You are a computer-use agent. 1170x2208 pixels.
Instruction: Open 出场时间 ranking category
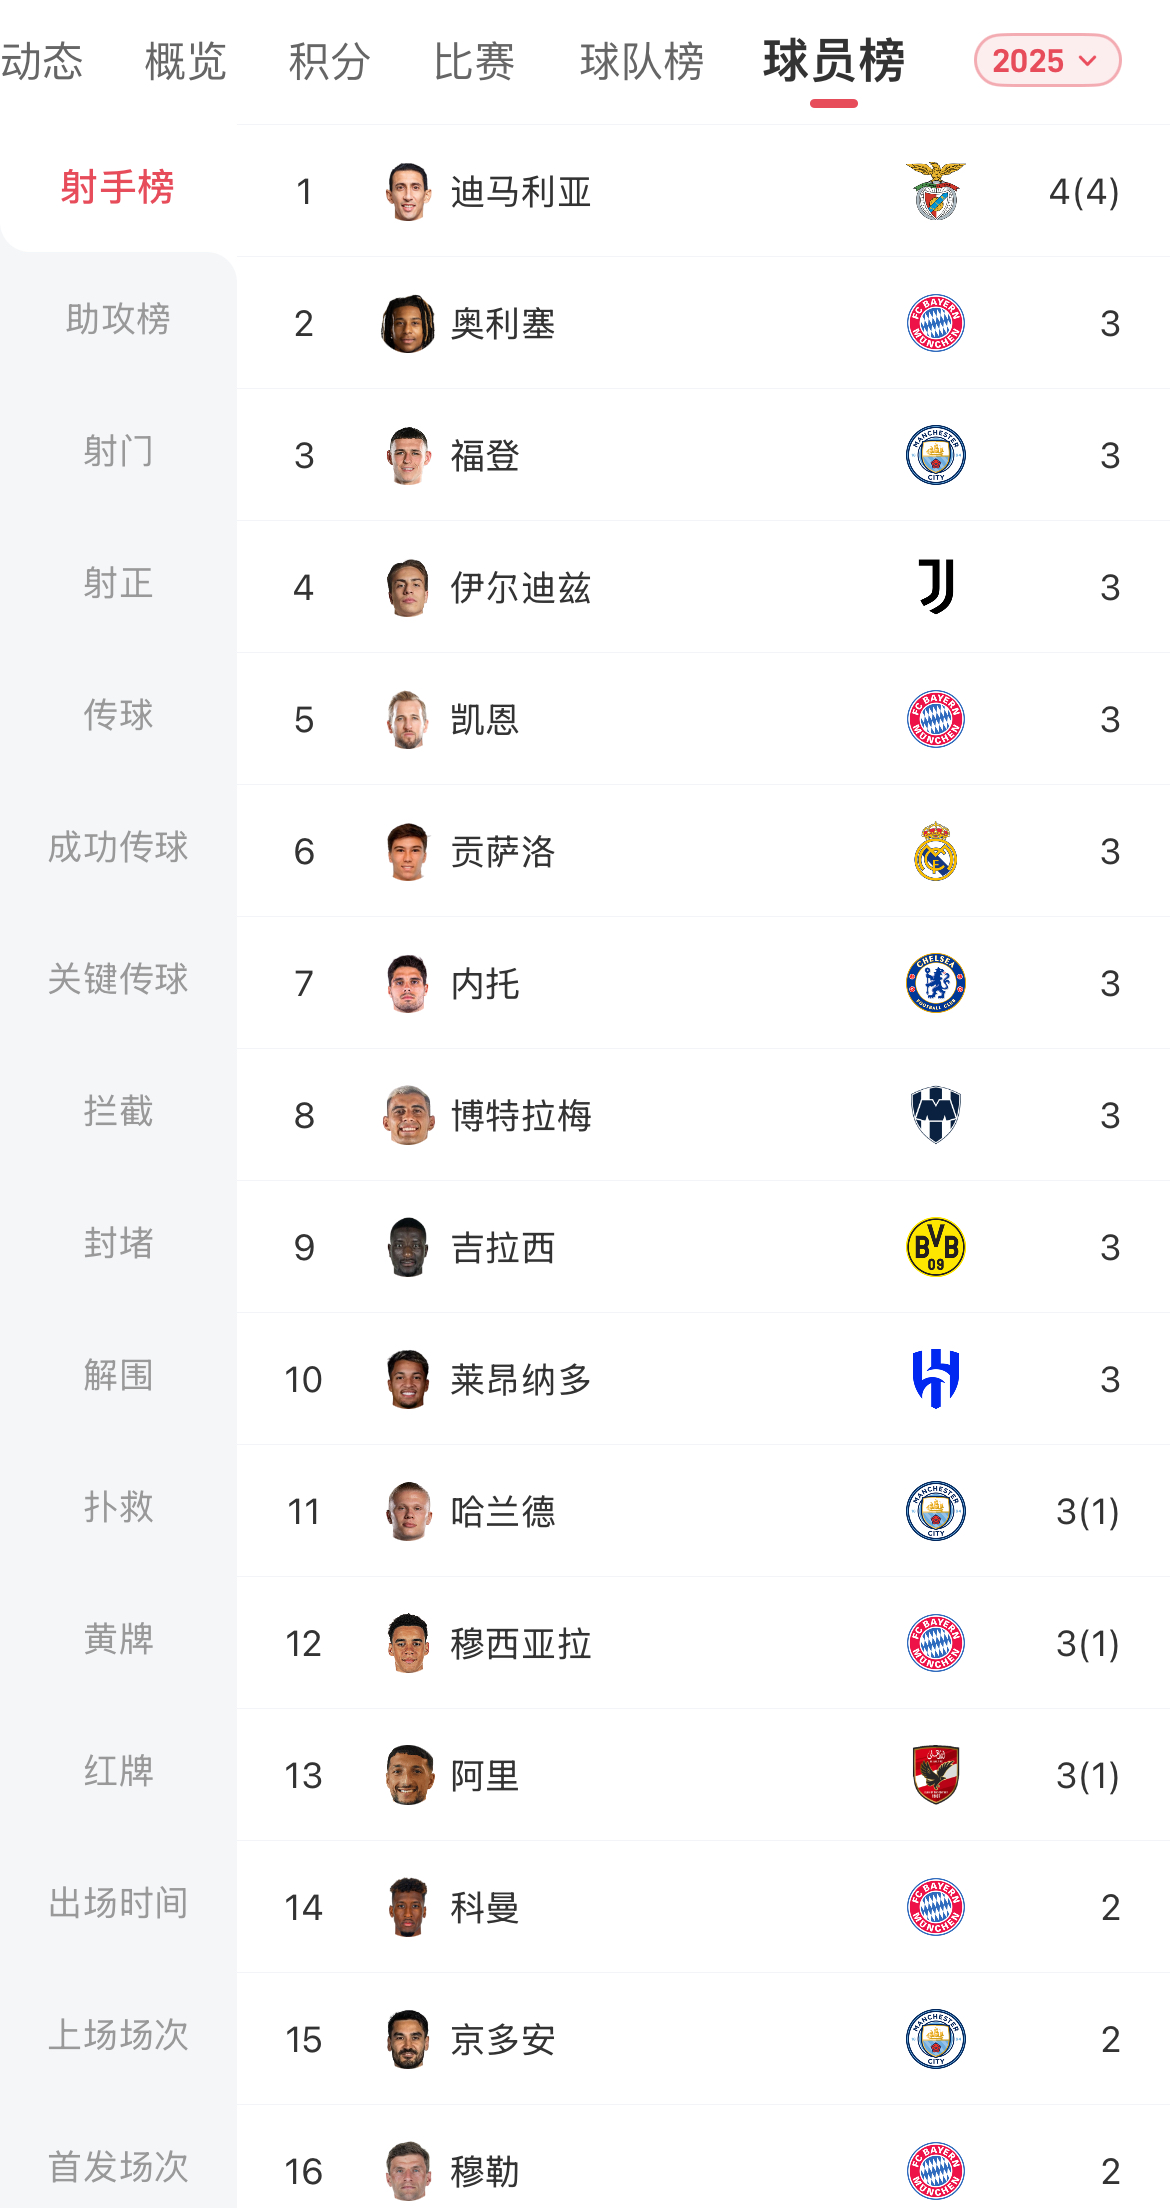(x=118, y=1903)
